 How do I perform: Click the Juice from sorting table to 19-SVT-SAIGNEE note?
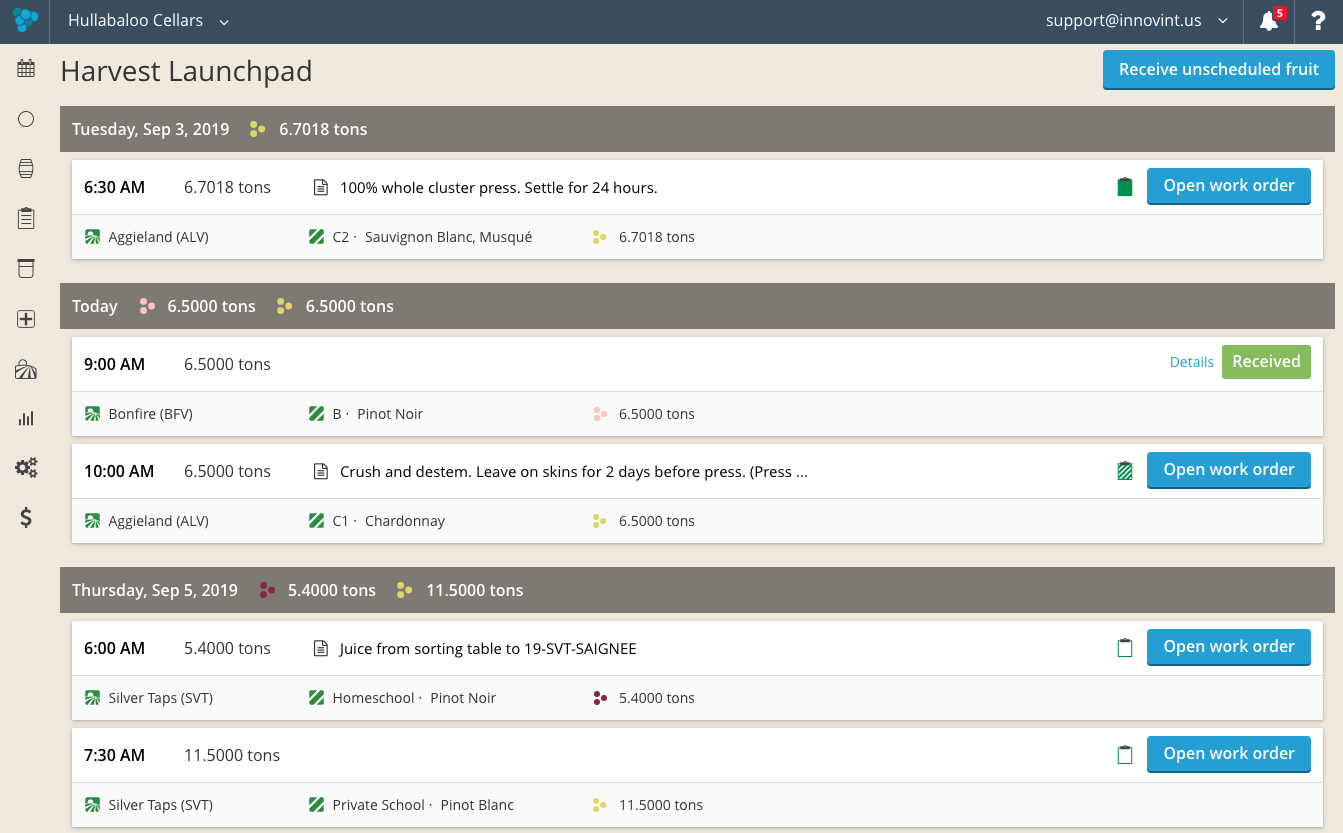click(x=488, y=648)
